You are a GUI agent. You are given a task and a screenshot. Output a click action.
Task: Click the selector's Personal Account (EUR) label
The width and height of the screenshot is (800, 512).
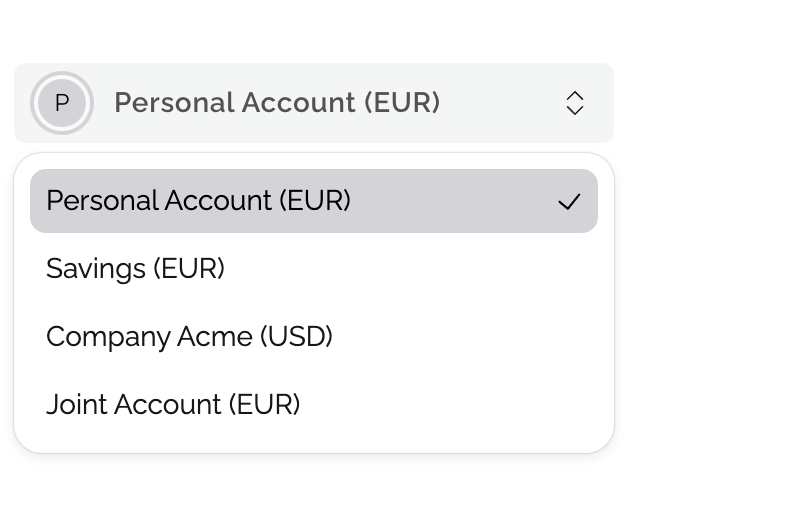277,103
